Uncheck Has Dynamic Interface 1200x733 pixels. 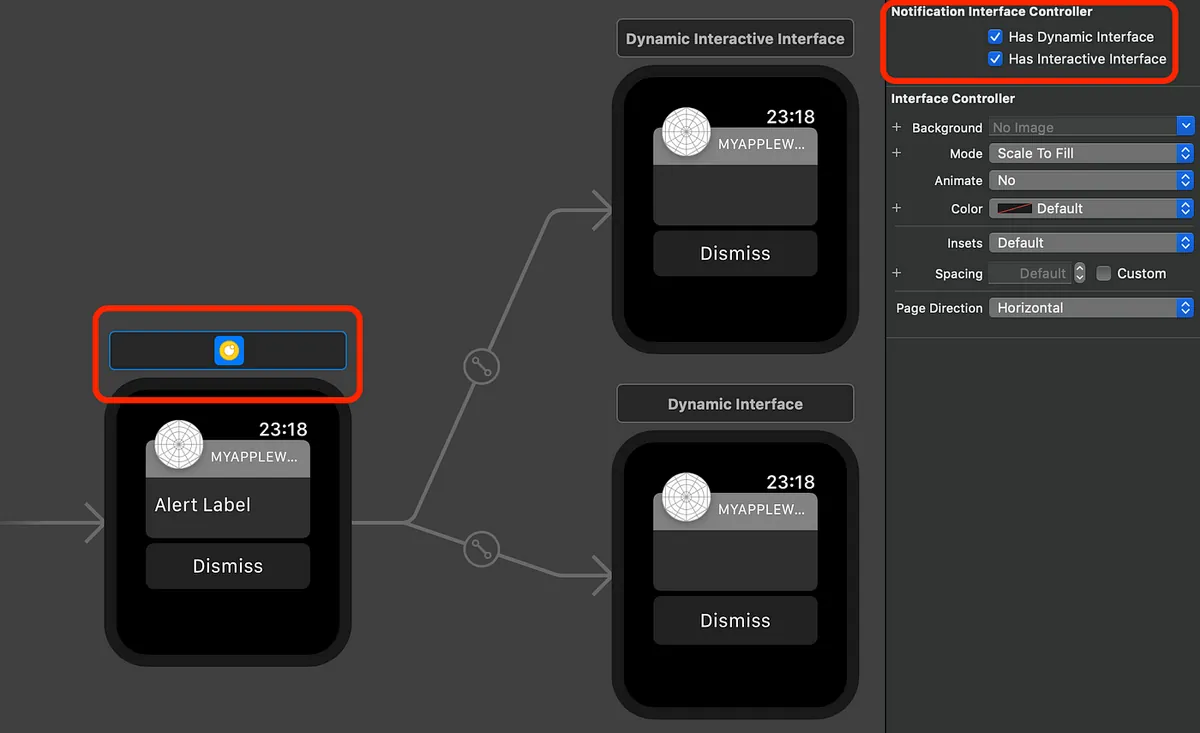(x=995, y=36)
